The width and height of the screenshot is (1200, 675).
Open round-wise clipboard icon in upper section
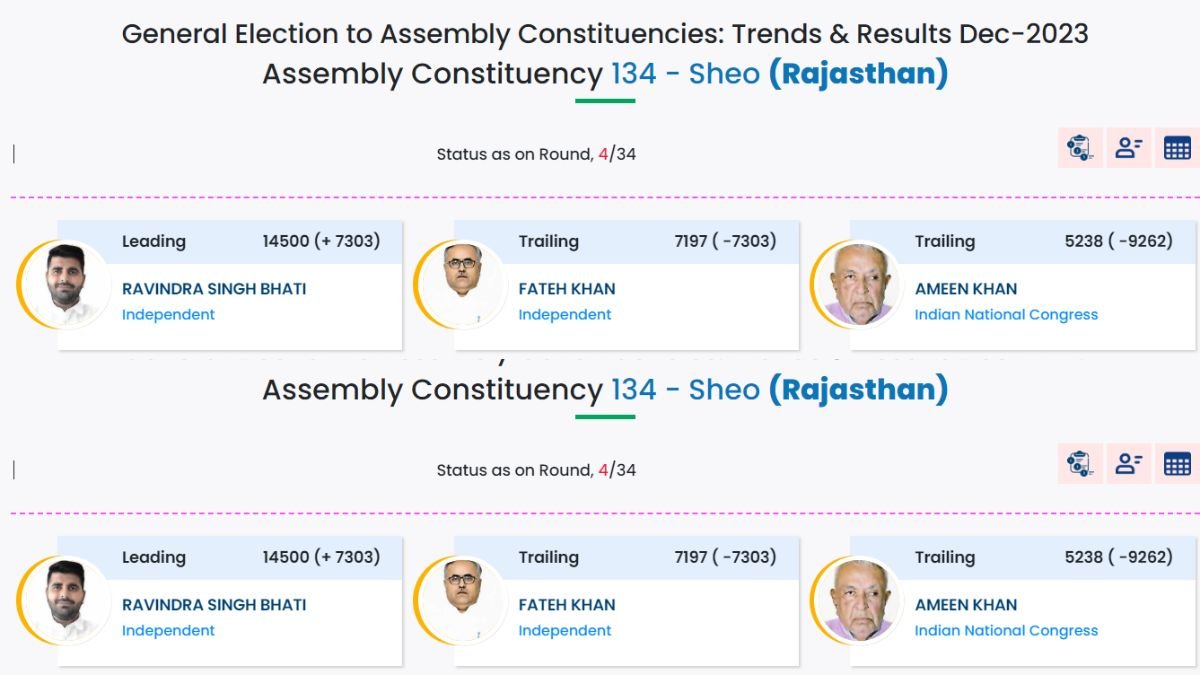click(x=1080, y=148)
